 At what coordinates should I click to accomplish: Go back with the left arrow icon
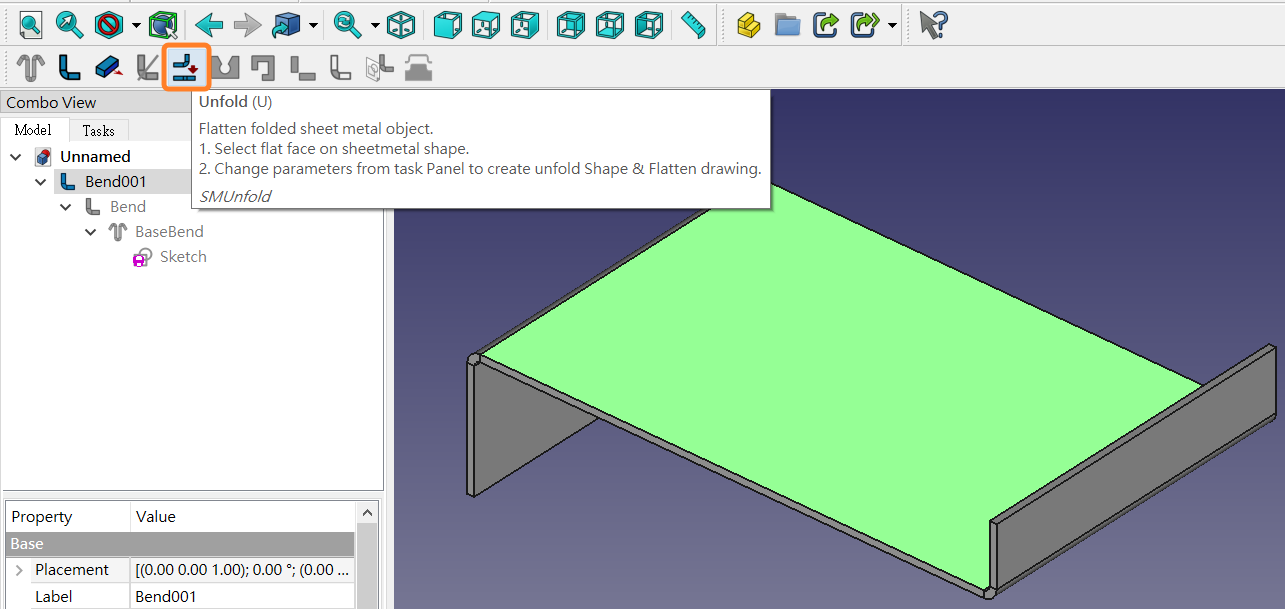(x=209, y=25)
